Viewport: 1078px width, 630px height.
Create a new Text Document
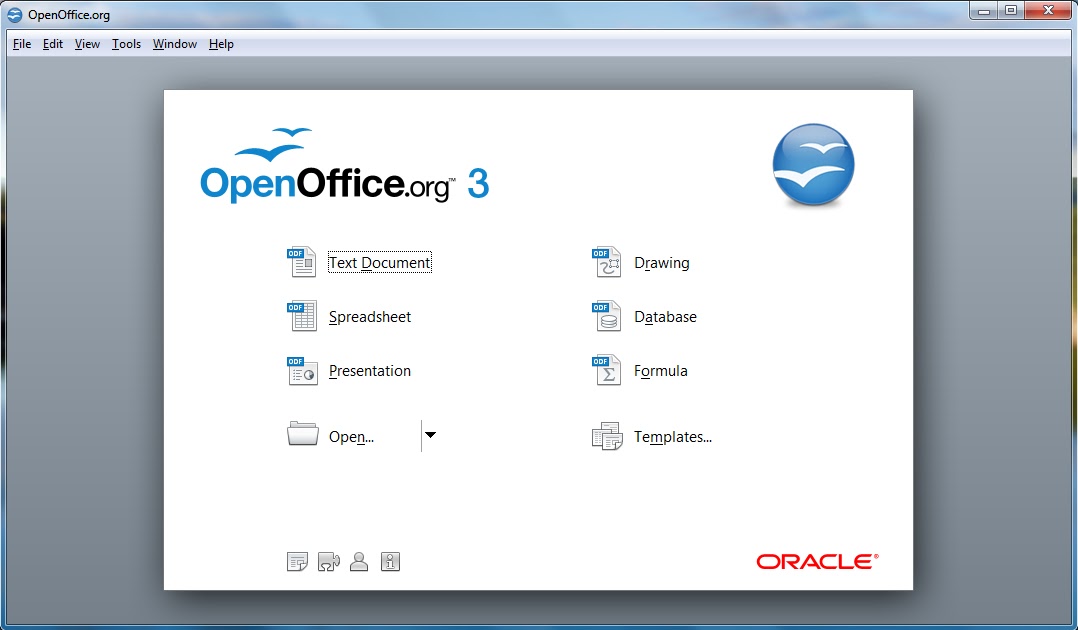click(x=380, y=263)
